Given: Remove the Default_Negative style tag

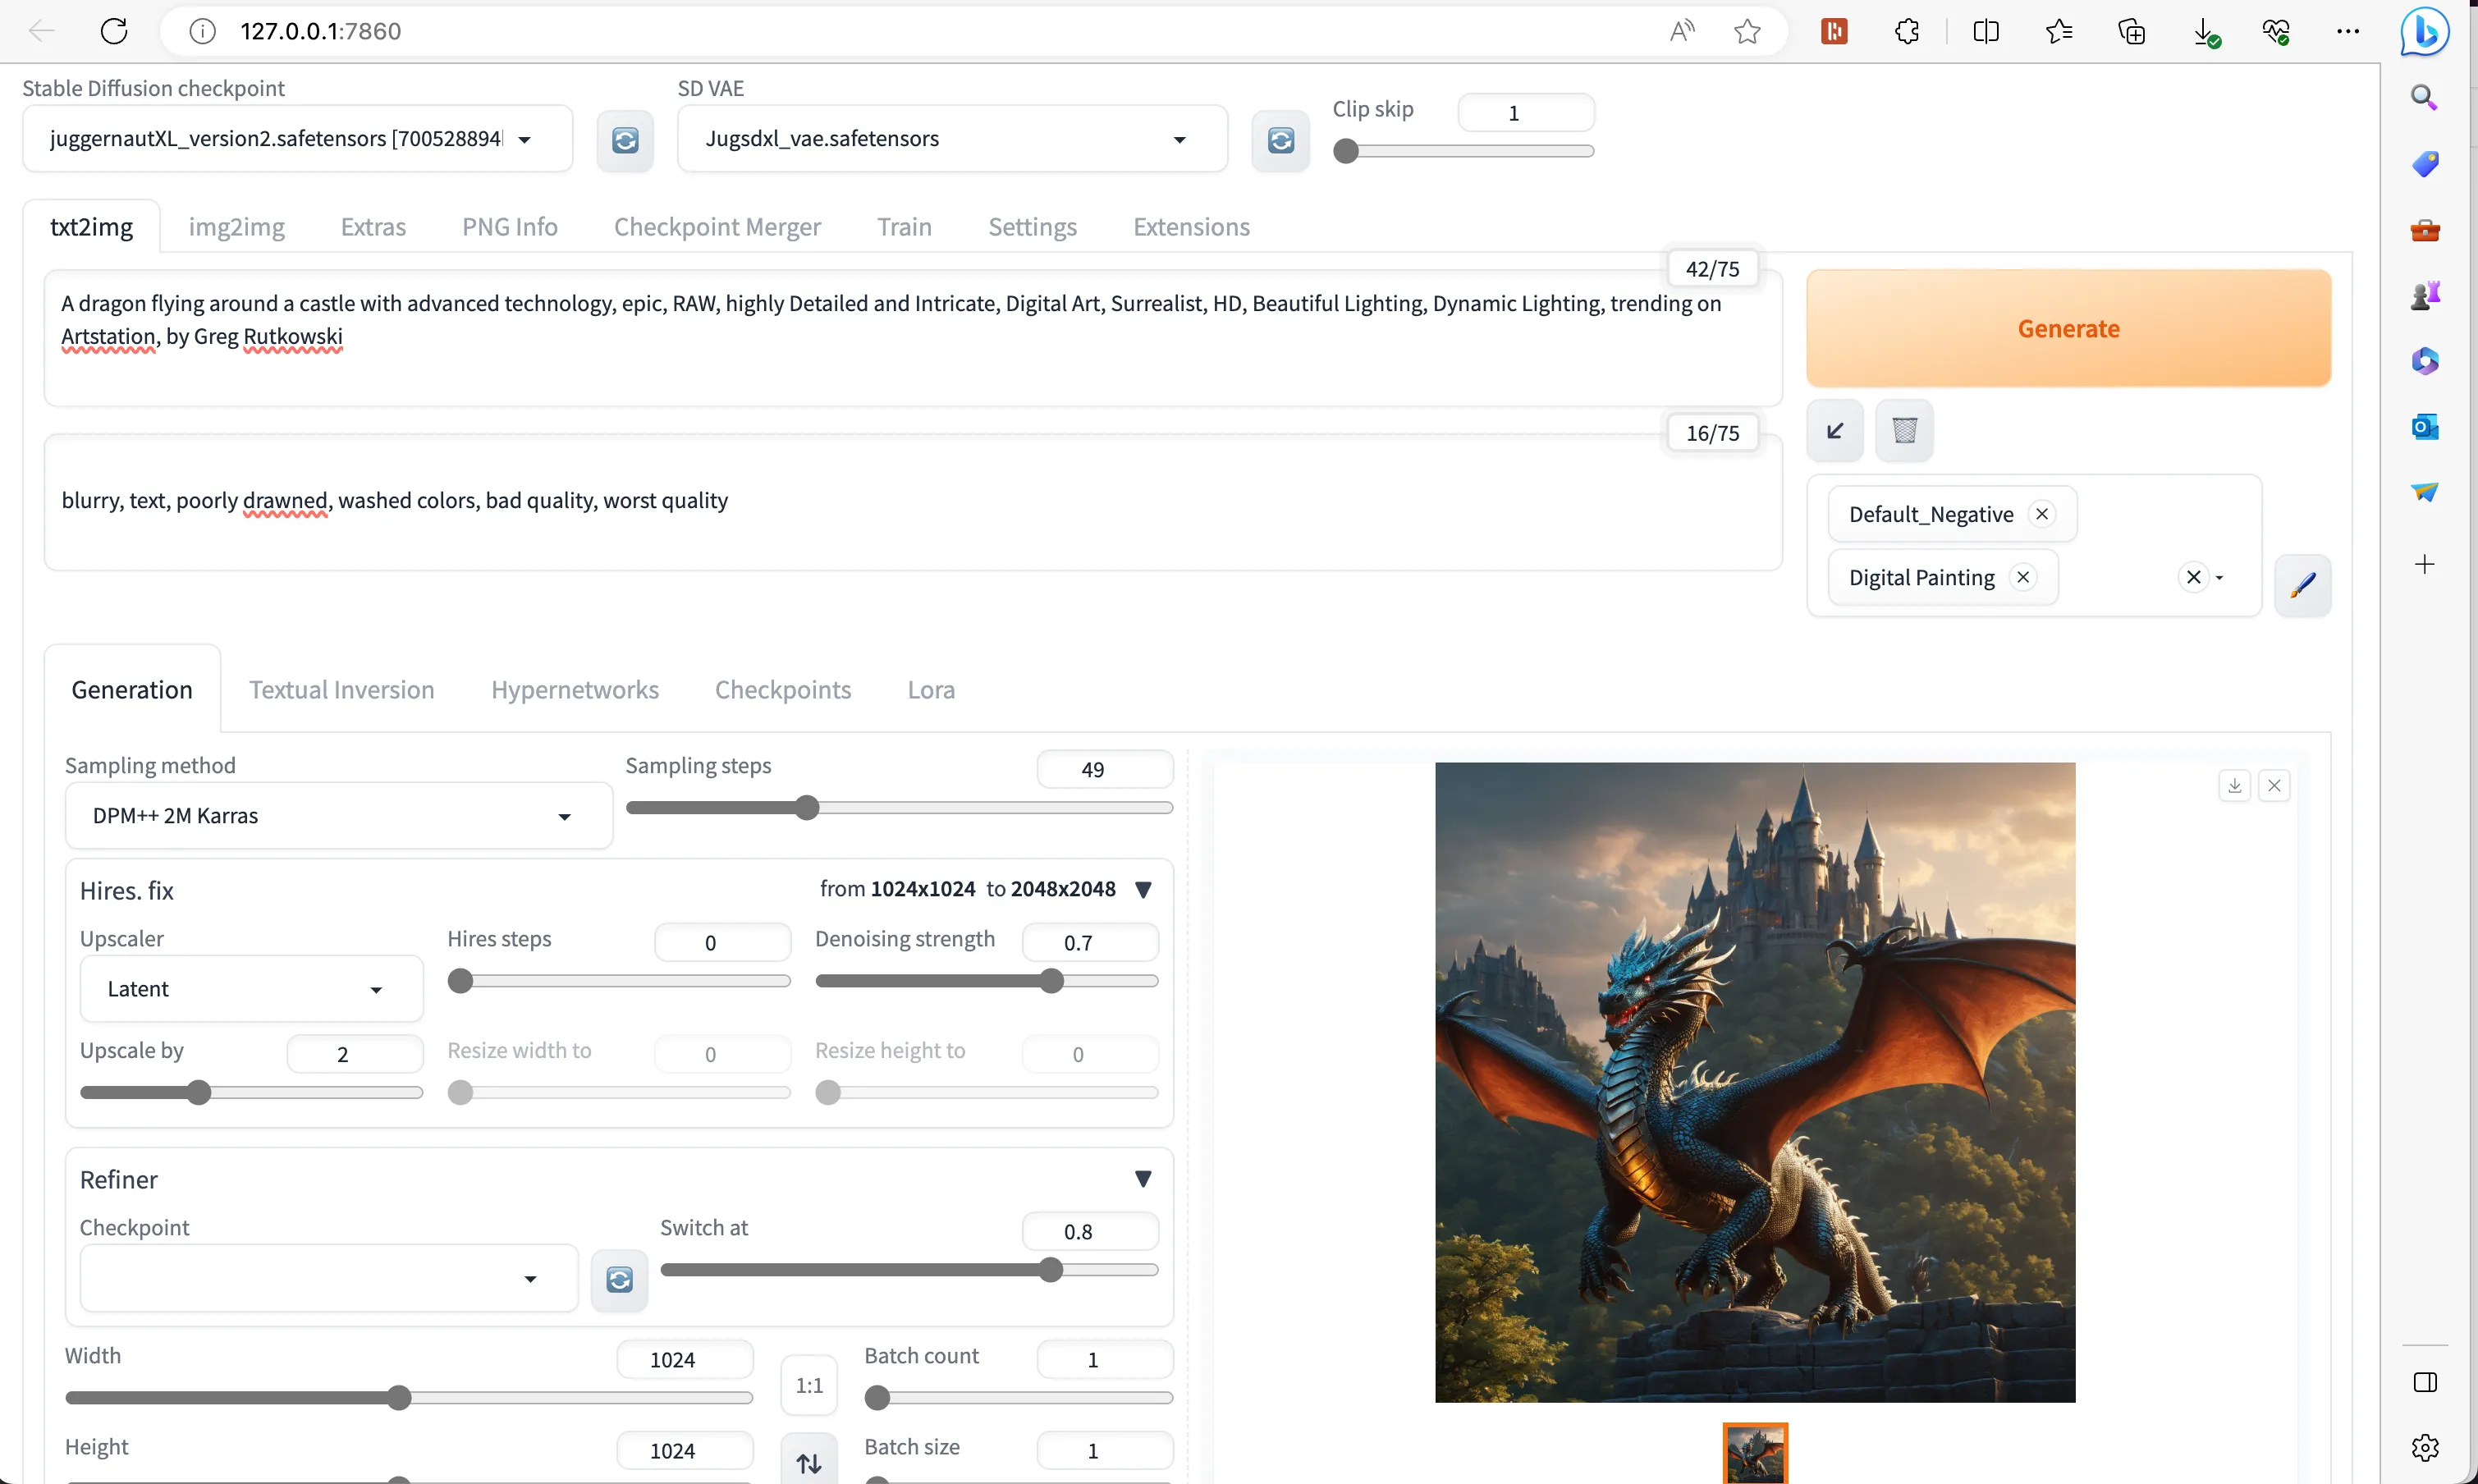Looking at the screenshot, I should 2041,514.
